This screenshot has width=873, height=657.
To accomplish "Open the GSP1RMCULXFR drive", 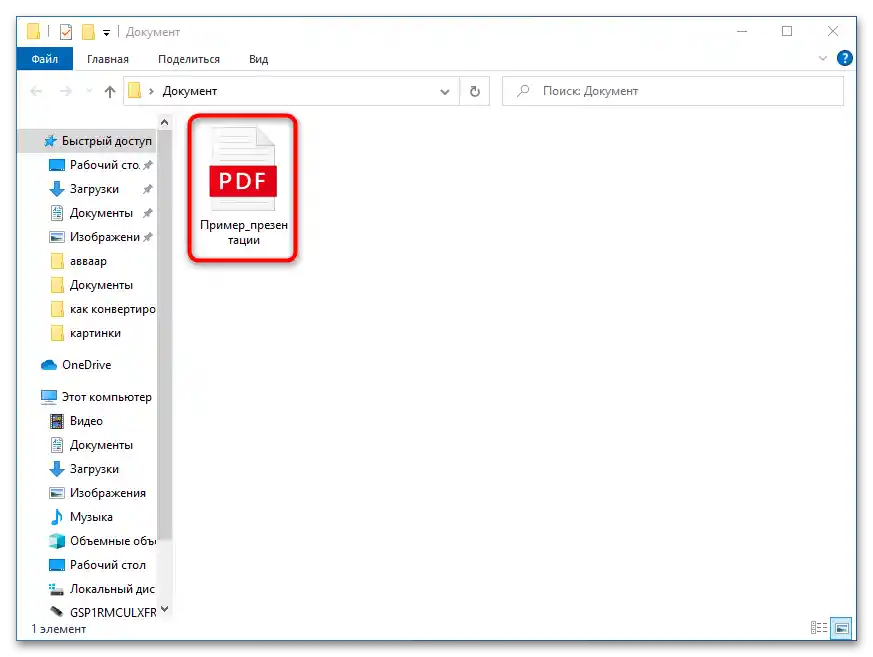I will [103, 612].
